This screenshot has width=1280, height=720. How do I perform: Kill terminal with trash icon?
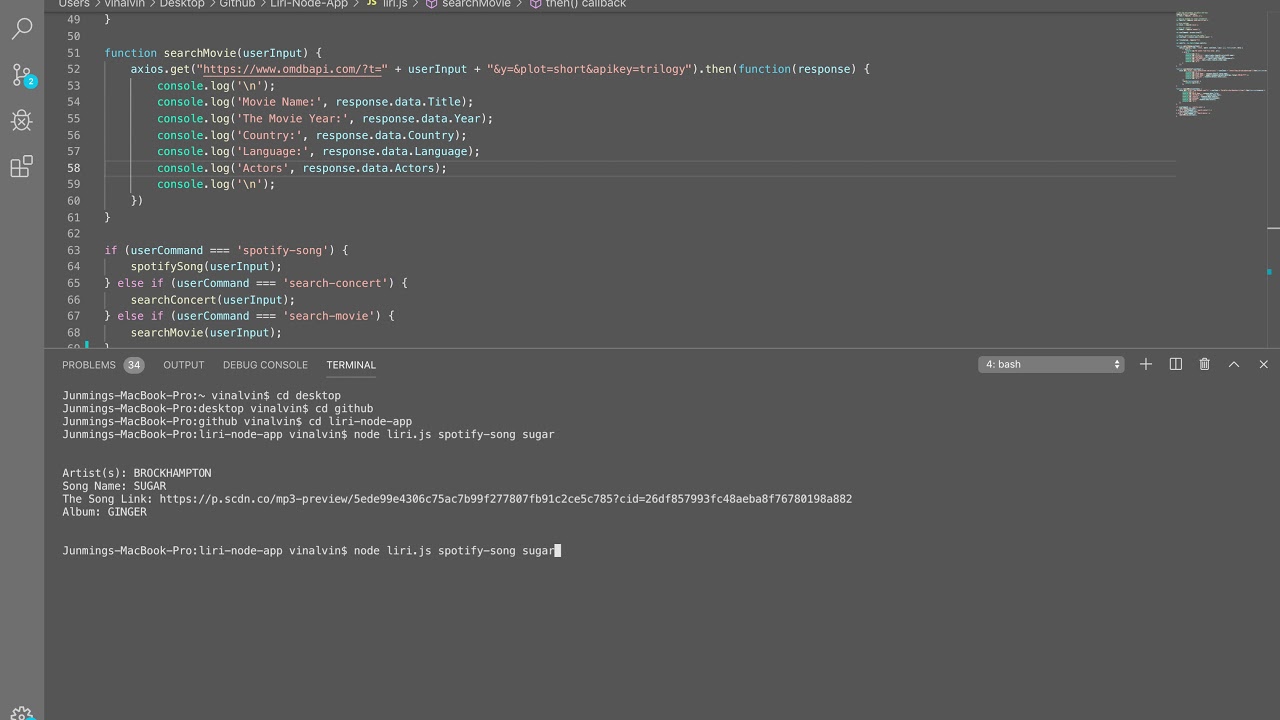coord(1205,364)
